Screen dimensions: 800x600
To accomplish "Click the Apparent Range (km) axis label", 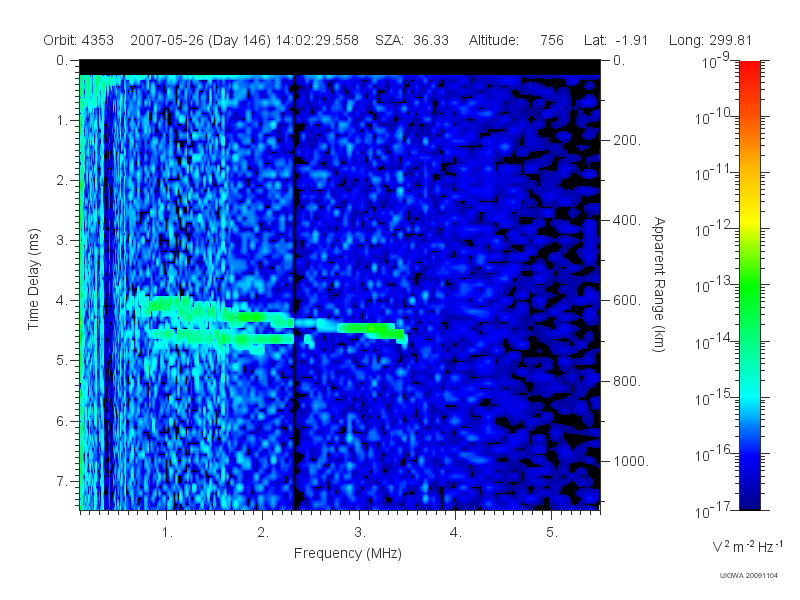I will (x=659, y=284).
